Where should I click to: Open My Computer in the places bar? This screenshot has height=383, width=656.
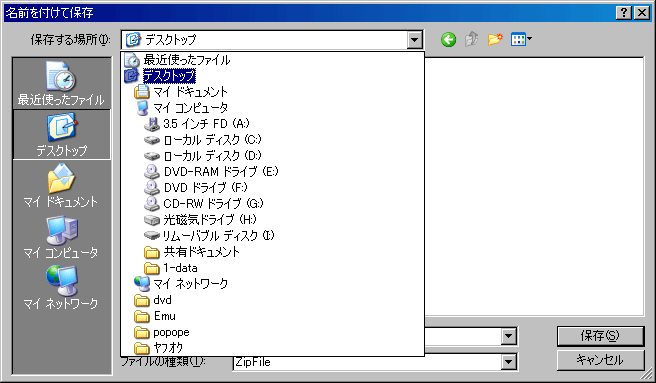click(62, 236)
